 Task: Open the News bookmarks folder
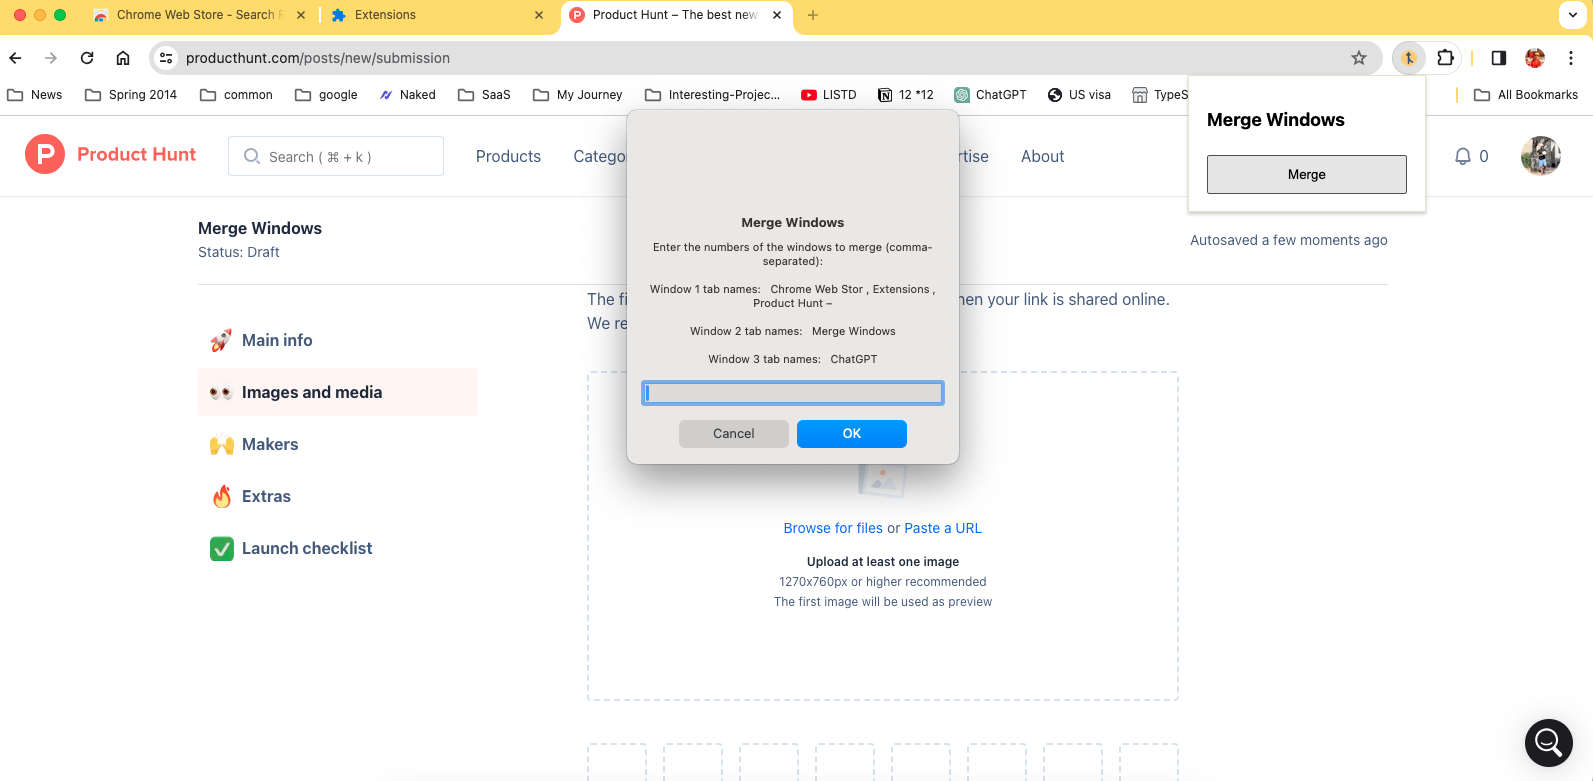pyautogui.click(x=35, y=95)
